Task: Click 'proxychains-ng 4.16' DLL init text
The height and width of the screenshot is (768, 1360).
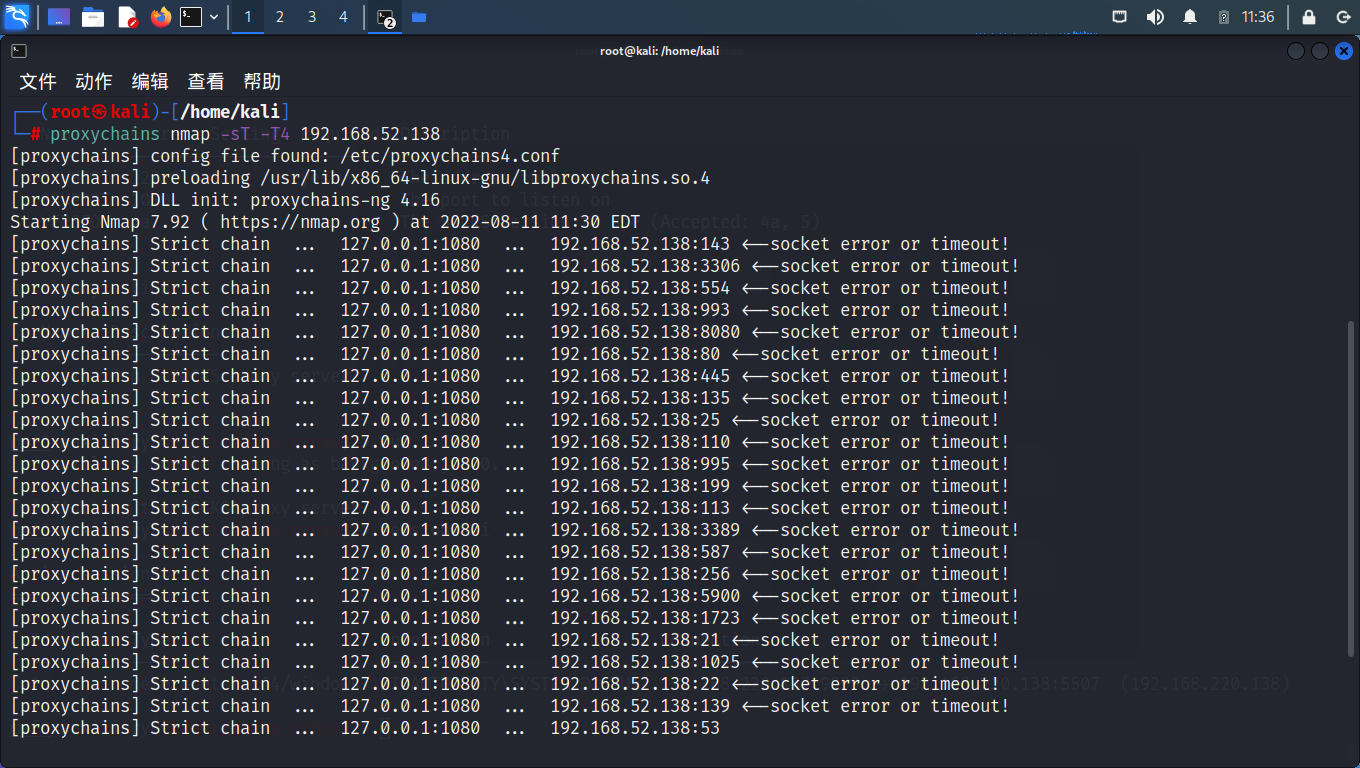Action: coord(345,200)
